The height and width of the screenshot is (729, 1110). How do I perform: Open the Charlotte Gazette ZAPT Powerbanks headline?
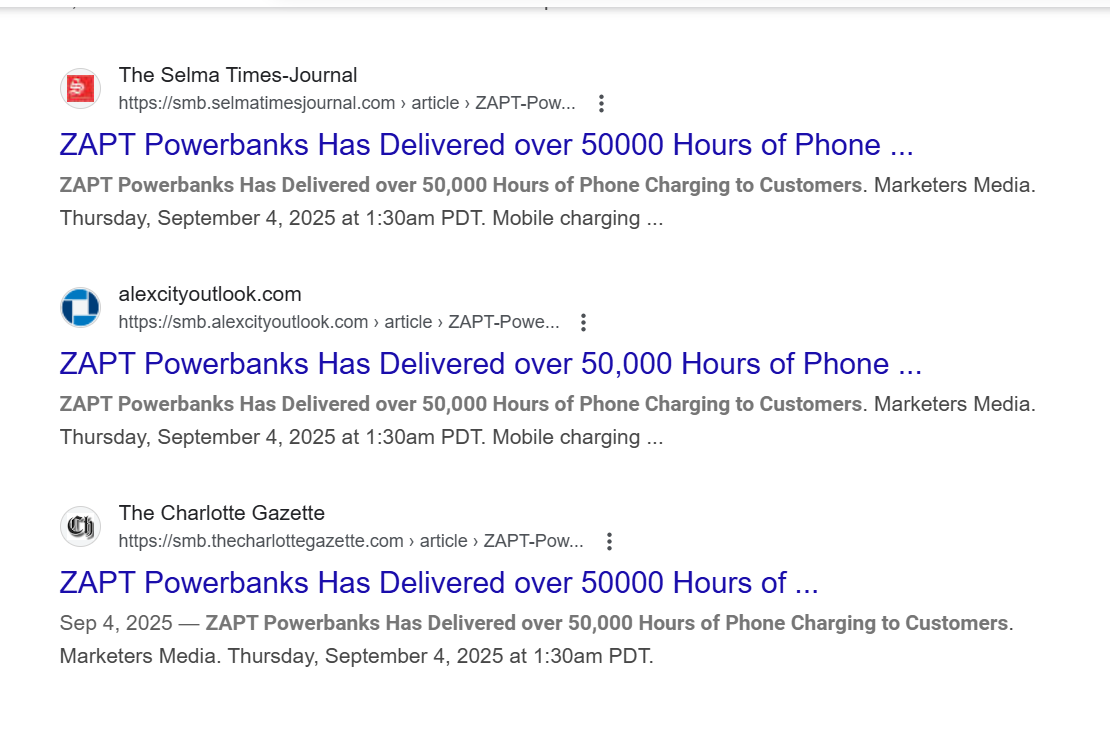[438, 583]
